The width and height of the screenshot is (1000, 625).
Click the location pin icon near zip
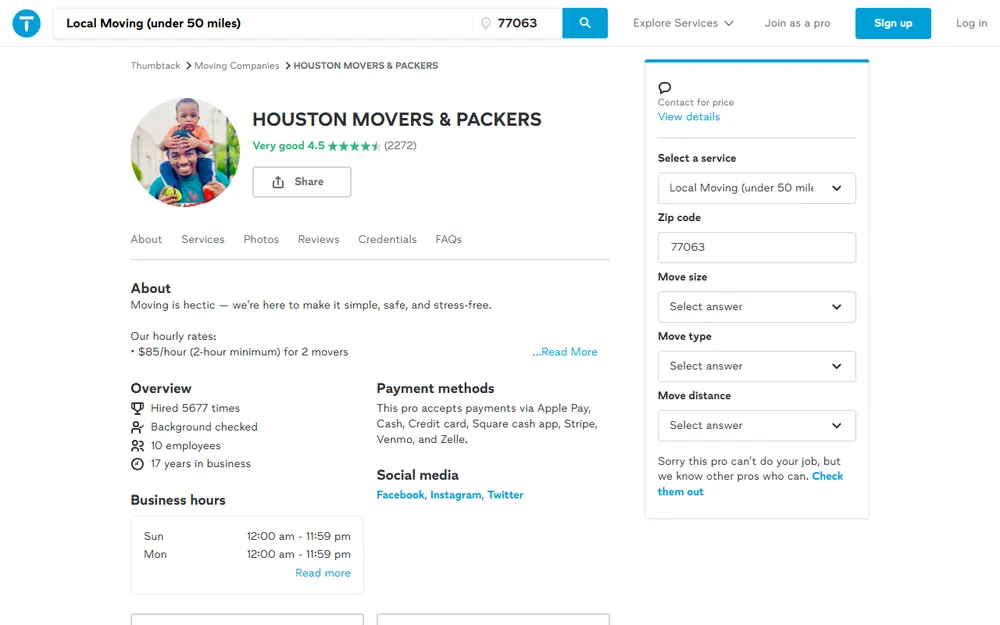click(x=485, y=23)
